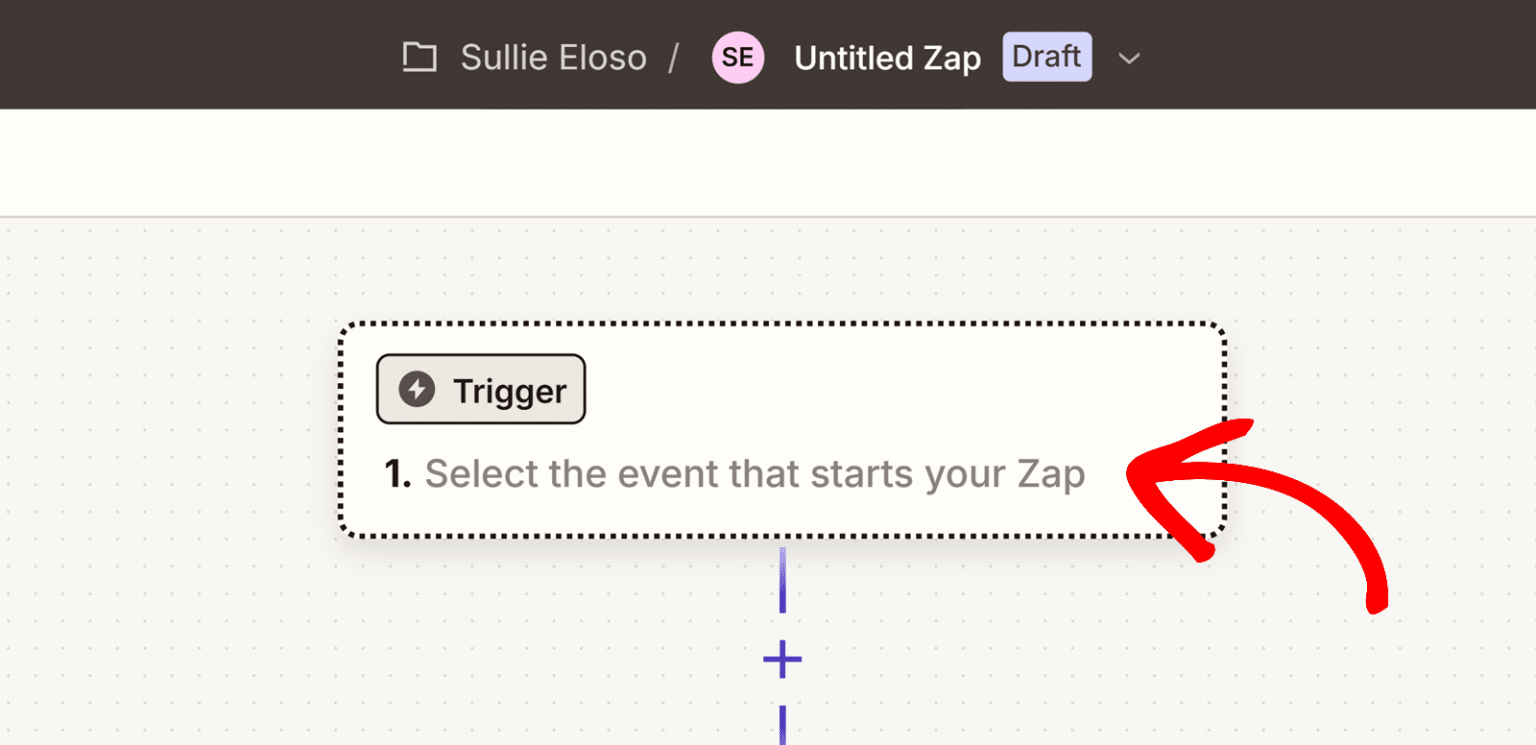Click the folder icon in the top breadcrumb

pos(419,57)
